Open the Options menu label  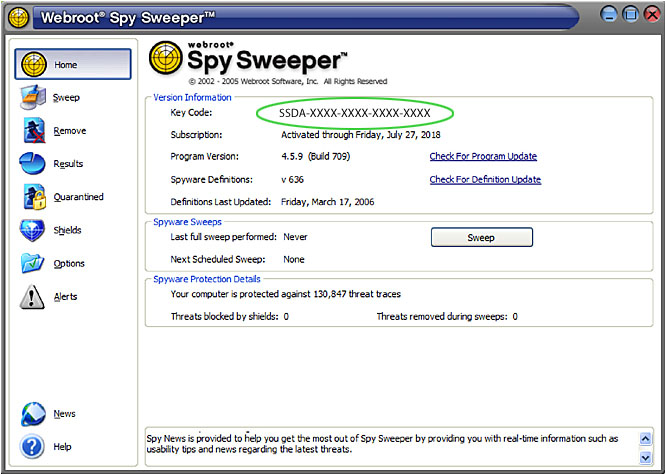[x=69, y=263]
